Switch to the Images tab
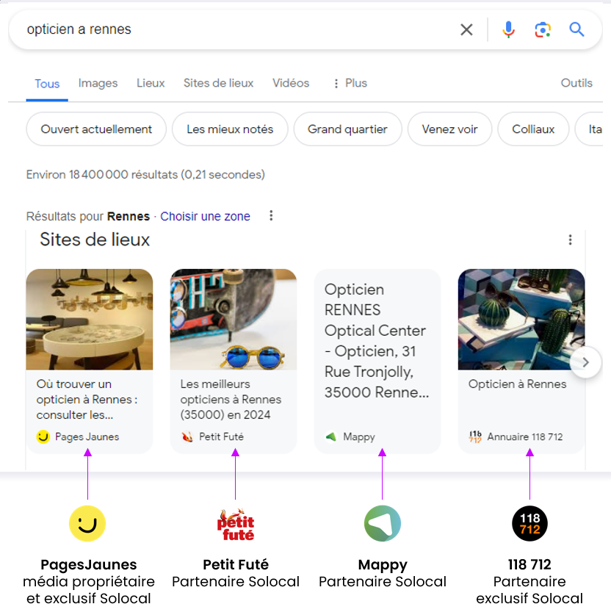611x615 pixels. coord(98,83)
